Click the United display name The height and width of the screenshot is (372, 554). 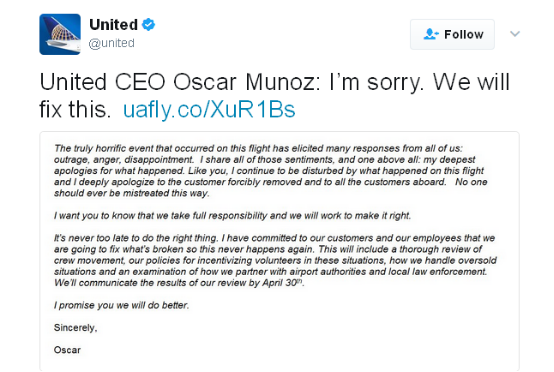tap(113, 25)
